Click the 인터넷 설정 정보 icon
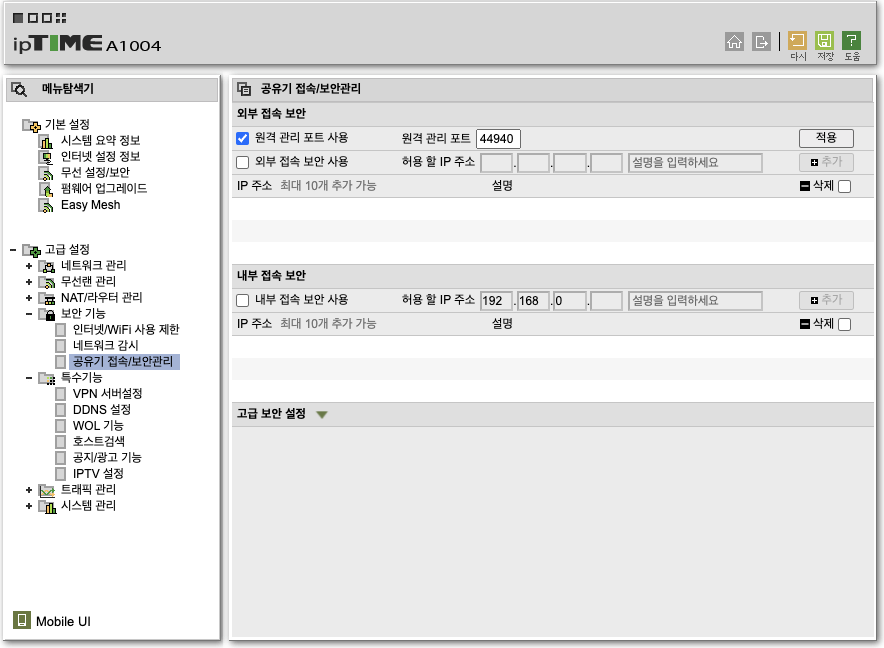This screenshot has height=648, width=884. (46, 157)
